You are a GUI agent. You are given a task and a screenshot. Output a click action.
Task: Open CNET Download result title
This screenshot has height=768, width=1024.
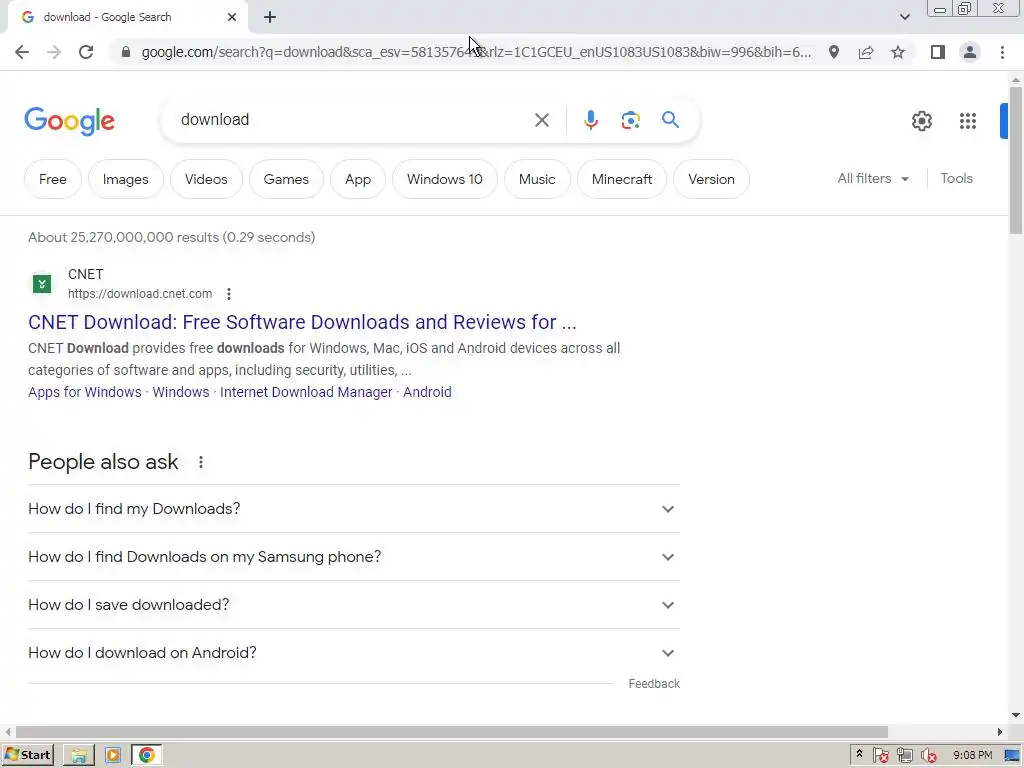click(x=302, y=322)
